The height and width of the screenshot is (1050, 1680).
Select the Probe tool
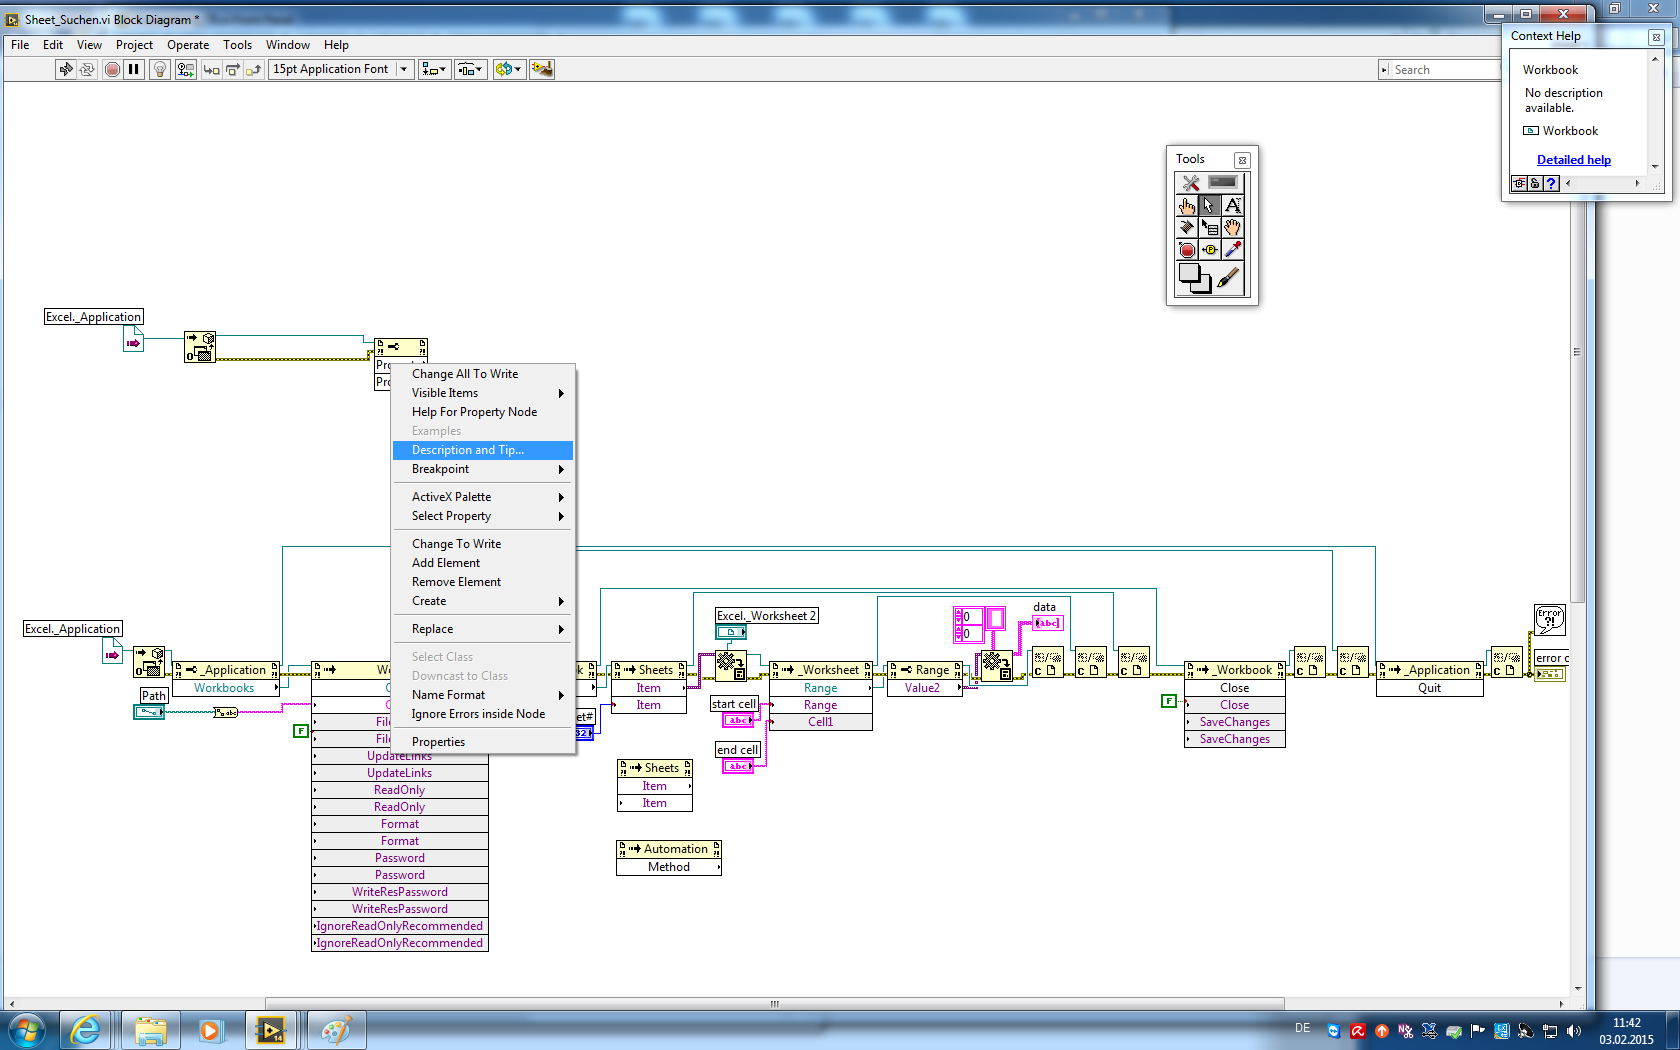pyautogui.click(x=1210, y=250)
